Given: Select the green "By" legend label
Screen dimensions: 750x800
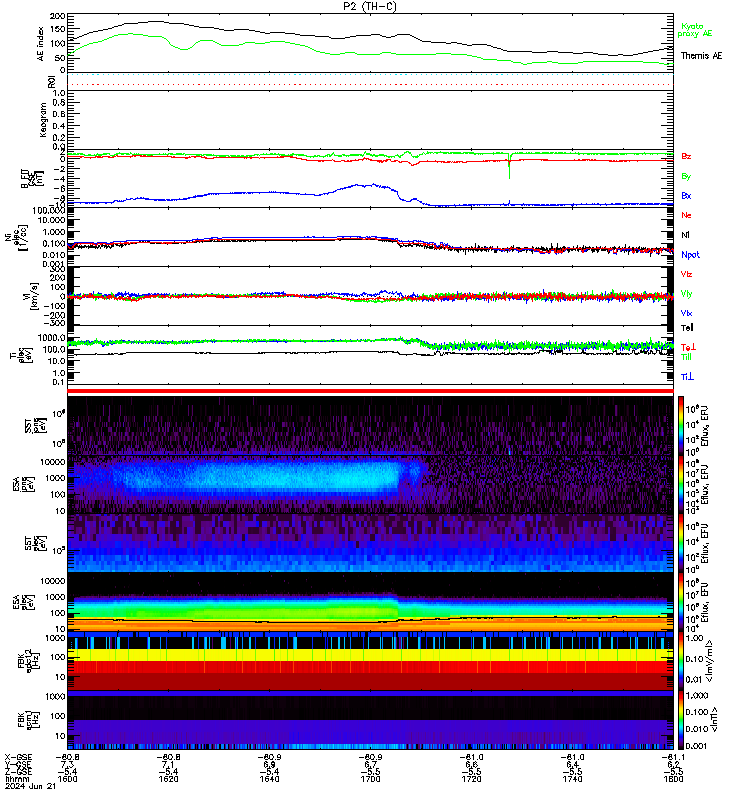Looking at the screenshot, I should pyautogui.click(x=686, y=176).
